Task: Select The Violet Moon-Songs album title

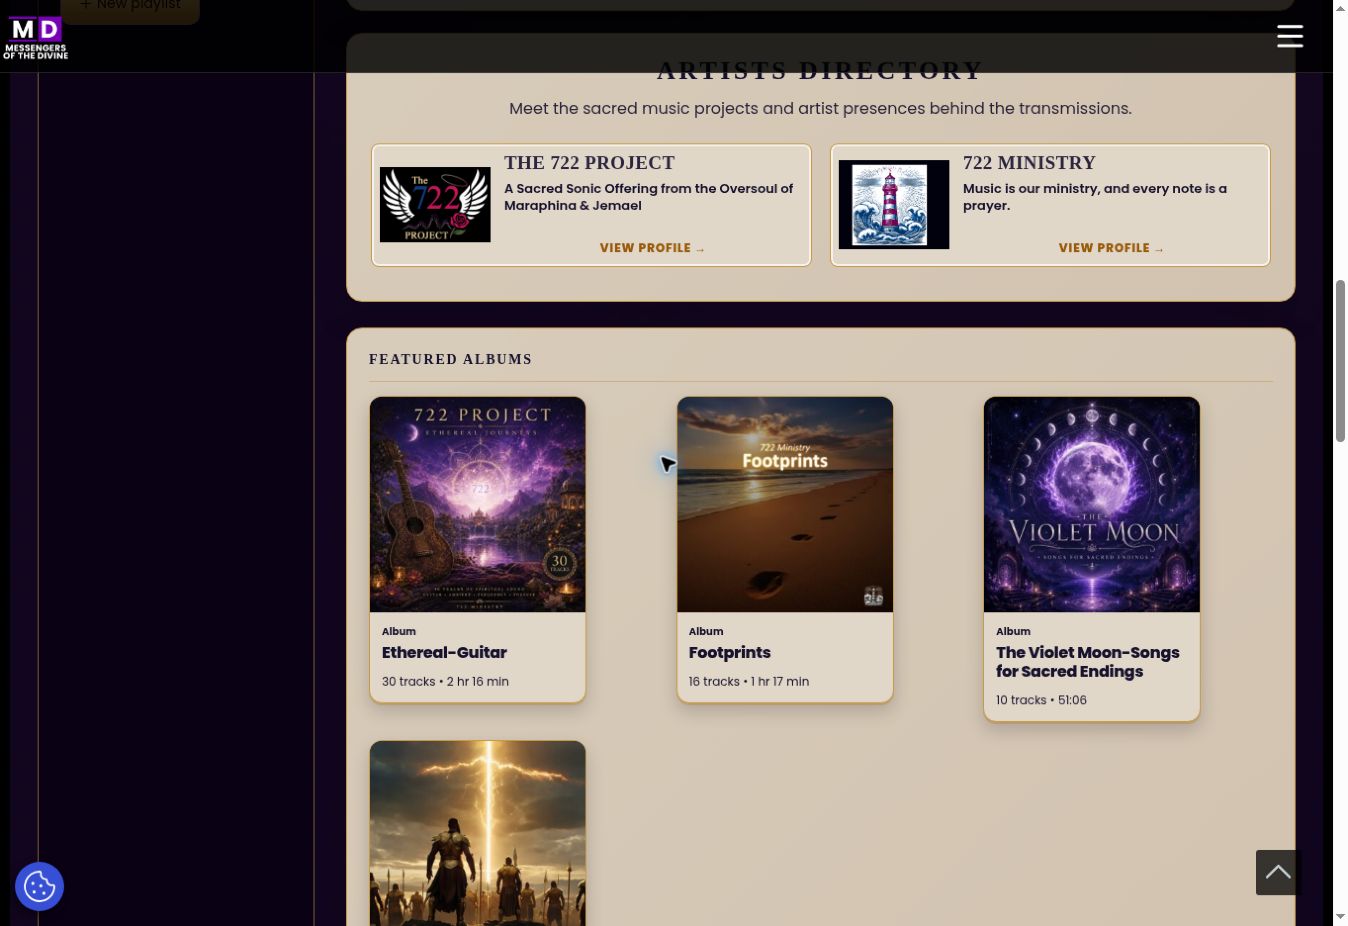Action: coord(1088,662)
